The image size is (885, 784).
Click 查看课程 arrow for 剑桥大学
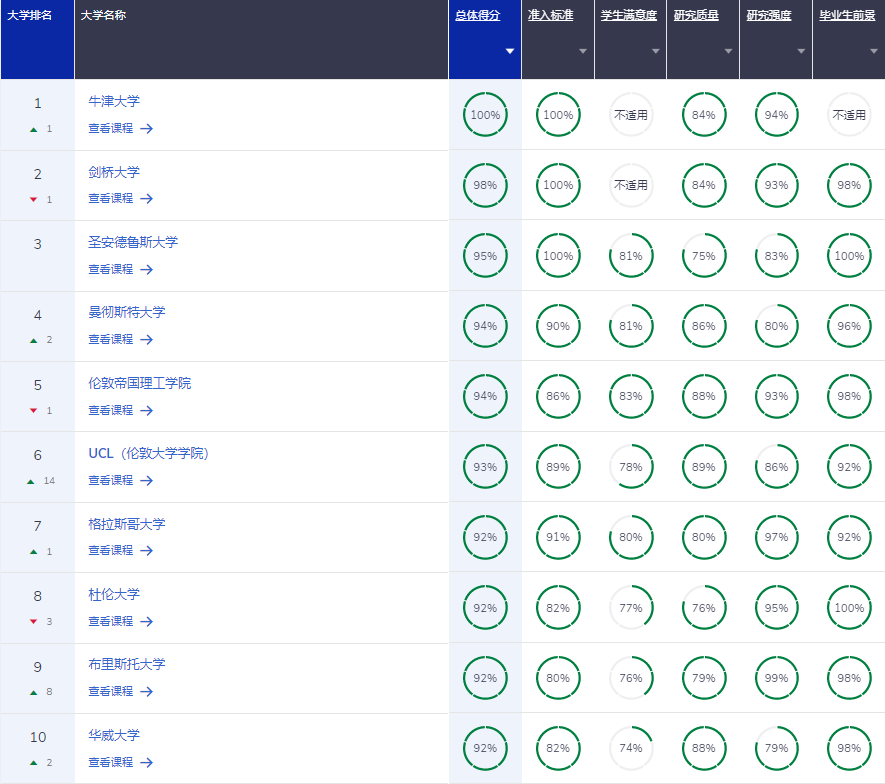(x=147, y=199)
